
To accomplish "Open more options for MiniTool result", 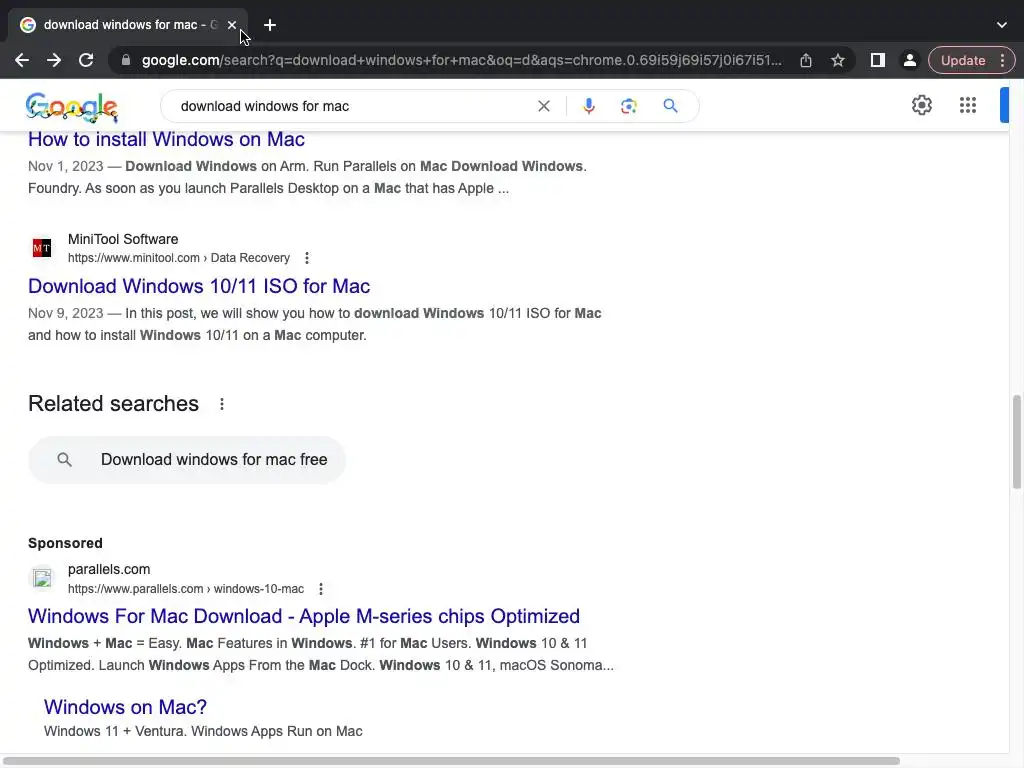I will point(306,258).
